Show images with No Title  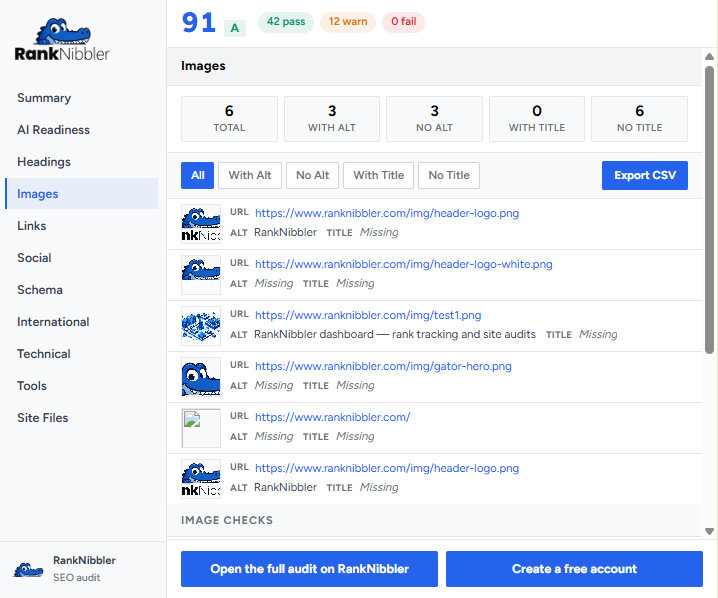click(449, 175)
